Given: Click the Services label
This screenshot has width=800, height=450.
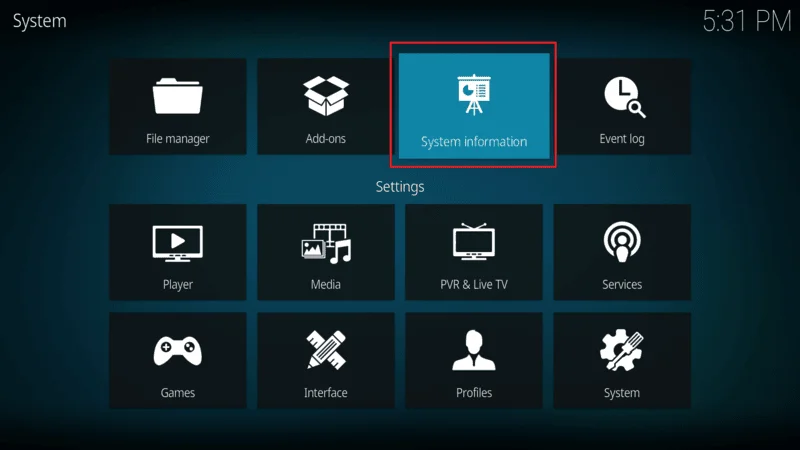Looking at the screenshot, I should pos(622,284).
